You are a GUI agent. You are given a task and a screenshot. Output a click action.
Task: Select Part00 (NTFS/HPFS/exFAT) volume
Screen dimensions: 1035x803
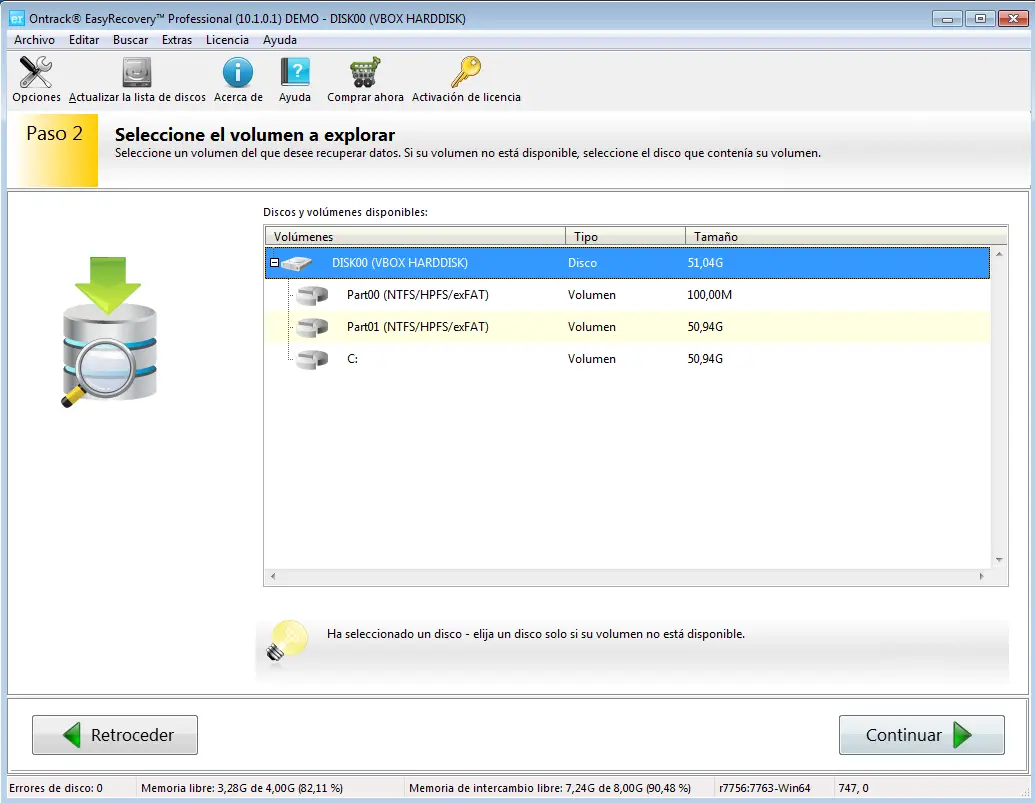pyautogui.click(x=627, y=295)
